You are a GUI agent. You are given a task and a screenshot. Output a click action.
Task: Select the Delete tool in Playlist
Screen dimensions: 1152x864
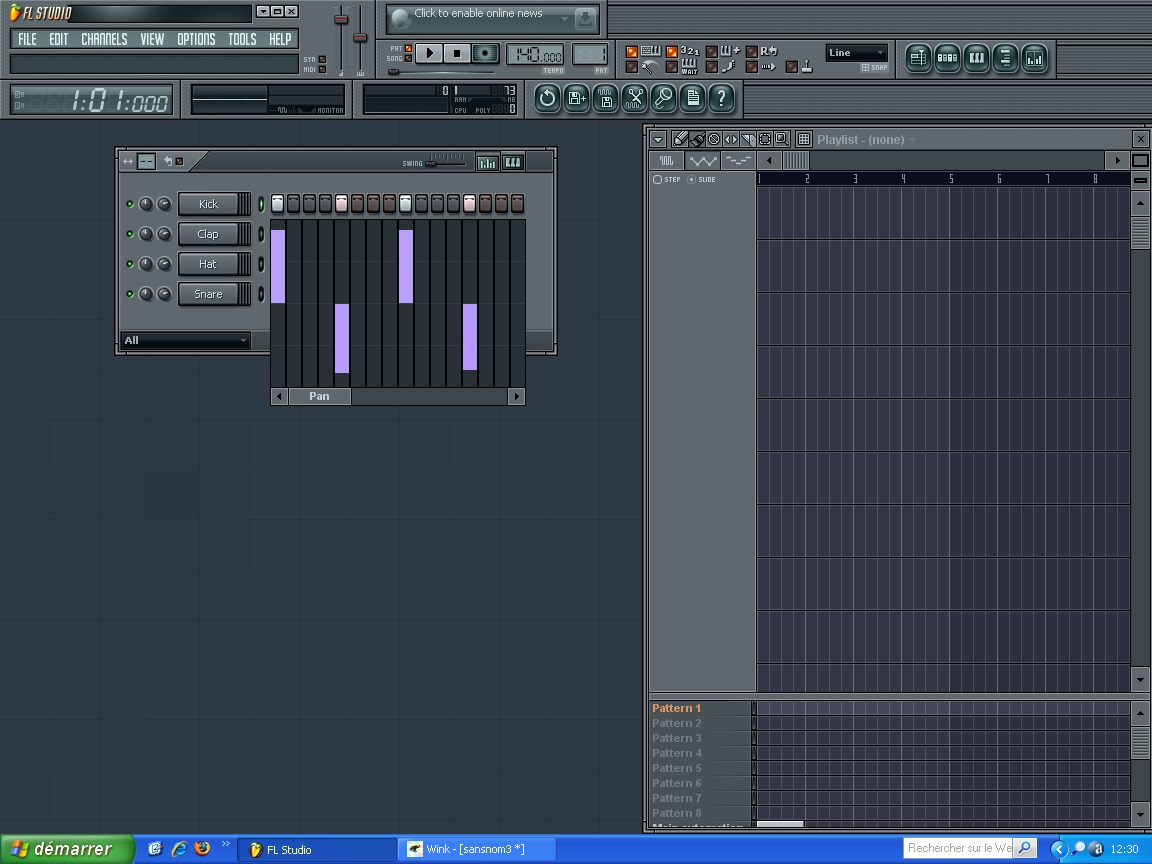(713, 139)
